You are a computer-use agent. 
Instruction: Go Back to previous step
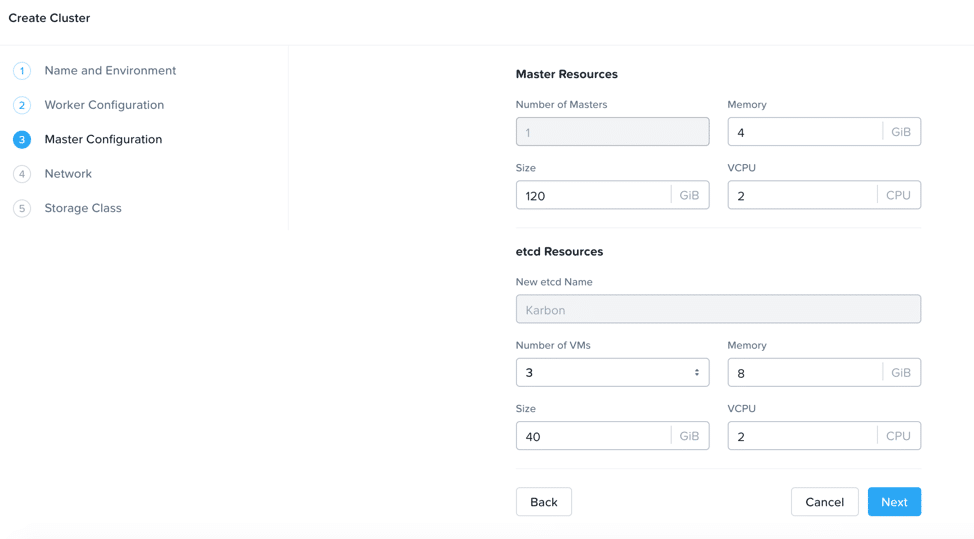coord(543,502)
